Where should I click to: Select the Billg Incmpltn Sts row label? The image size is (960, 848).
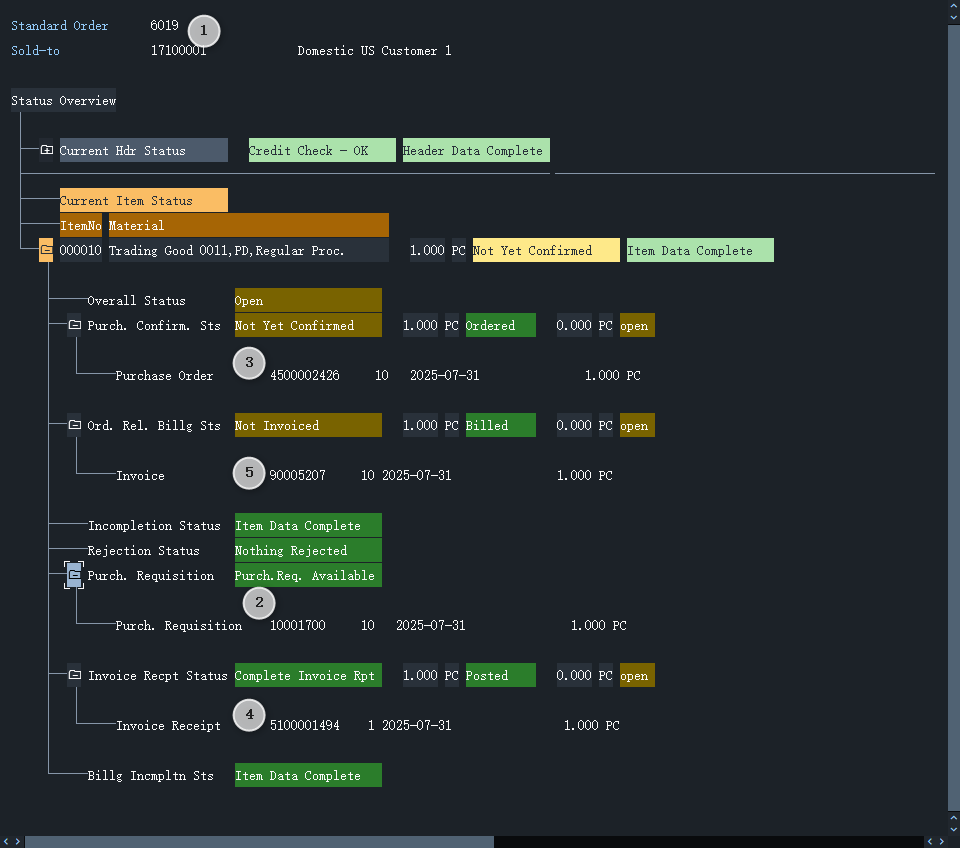pyautogui.click(x=150, y=775)
